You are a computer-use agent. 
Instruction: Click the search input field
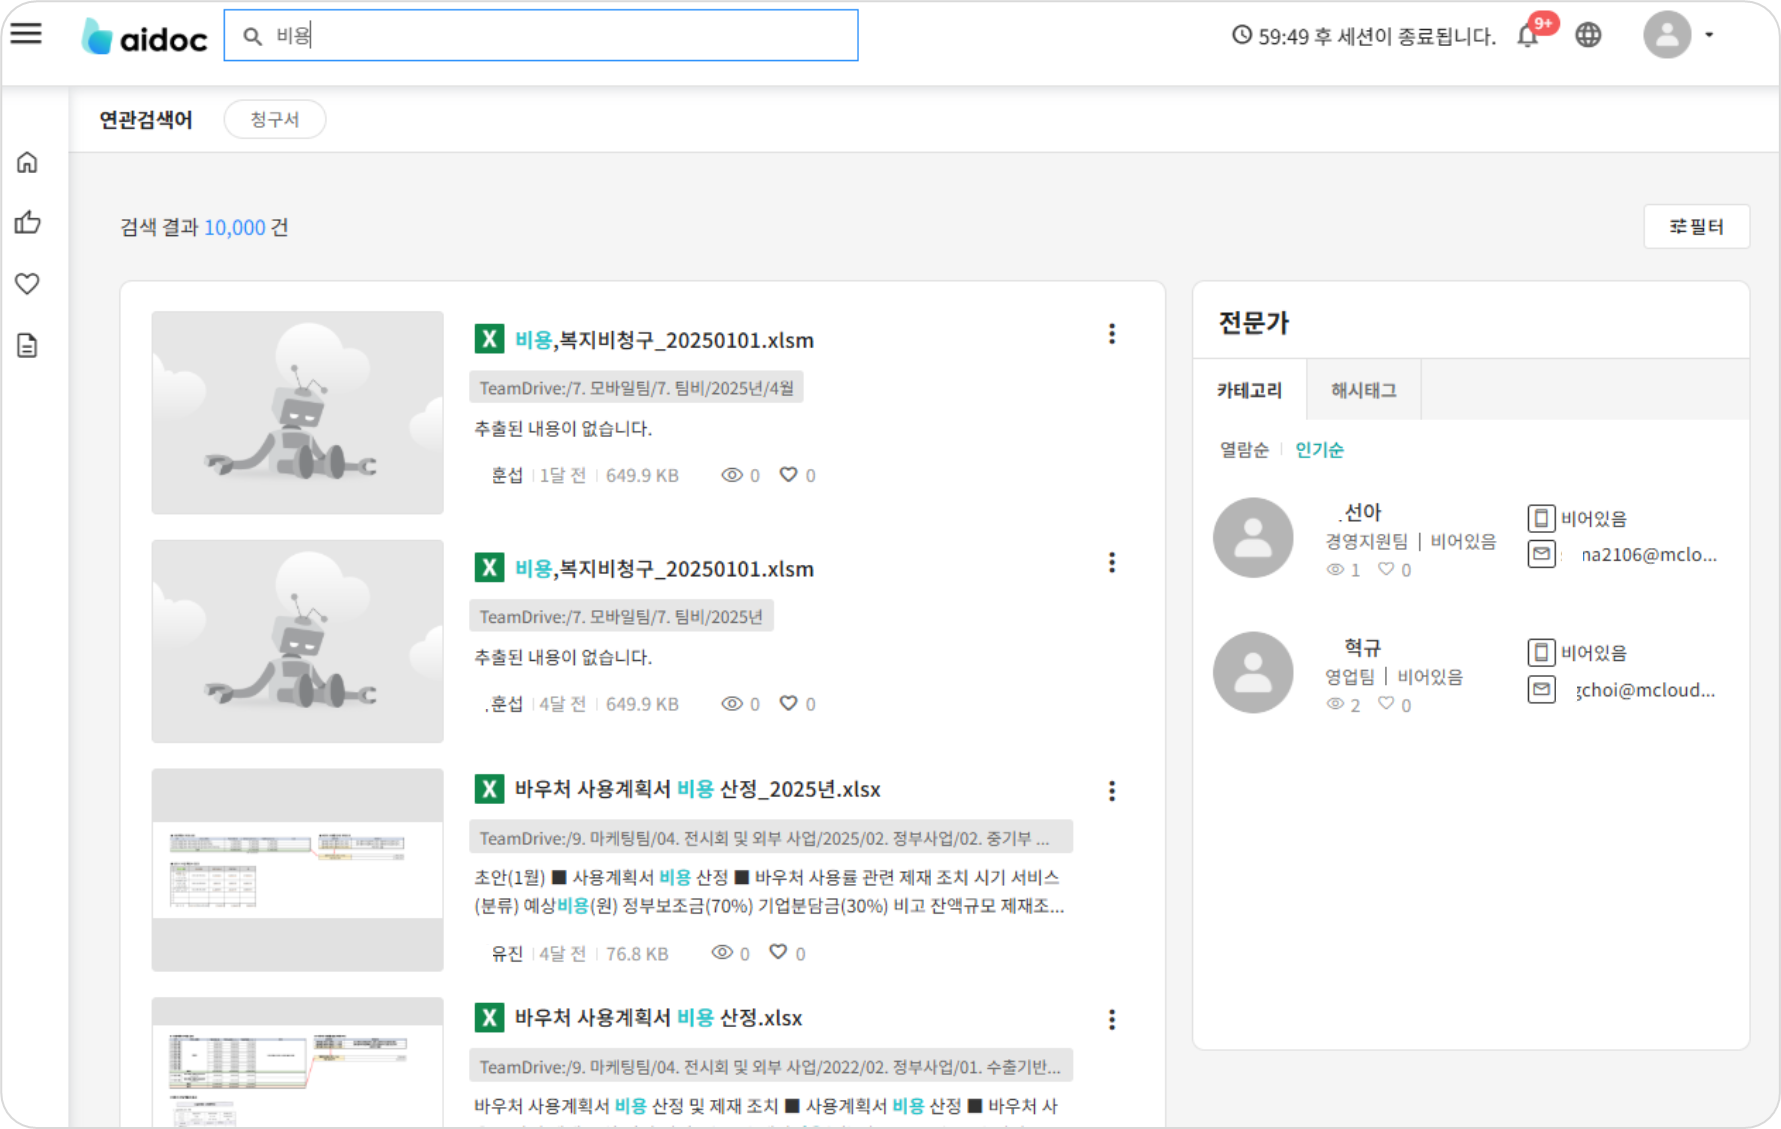click(x=540, y=36)
